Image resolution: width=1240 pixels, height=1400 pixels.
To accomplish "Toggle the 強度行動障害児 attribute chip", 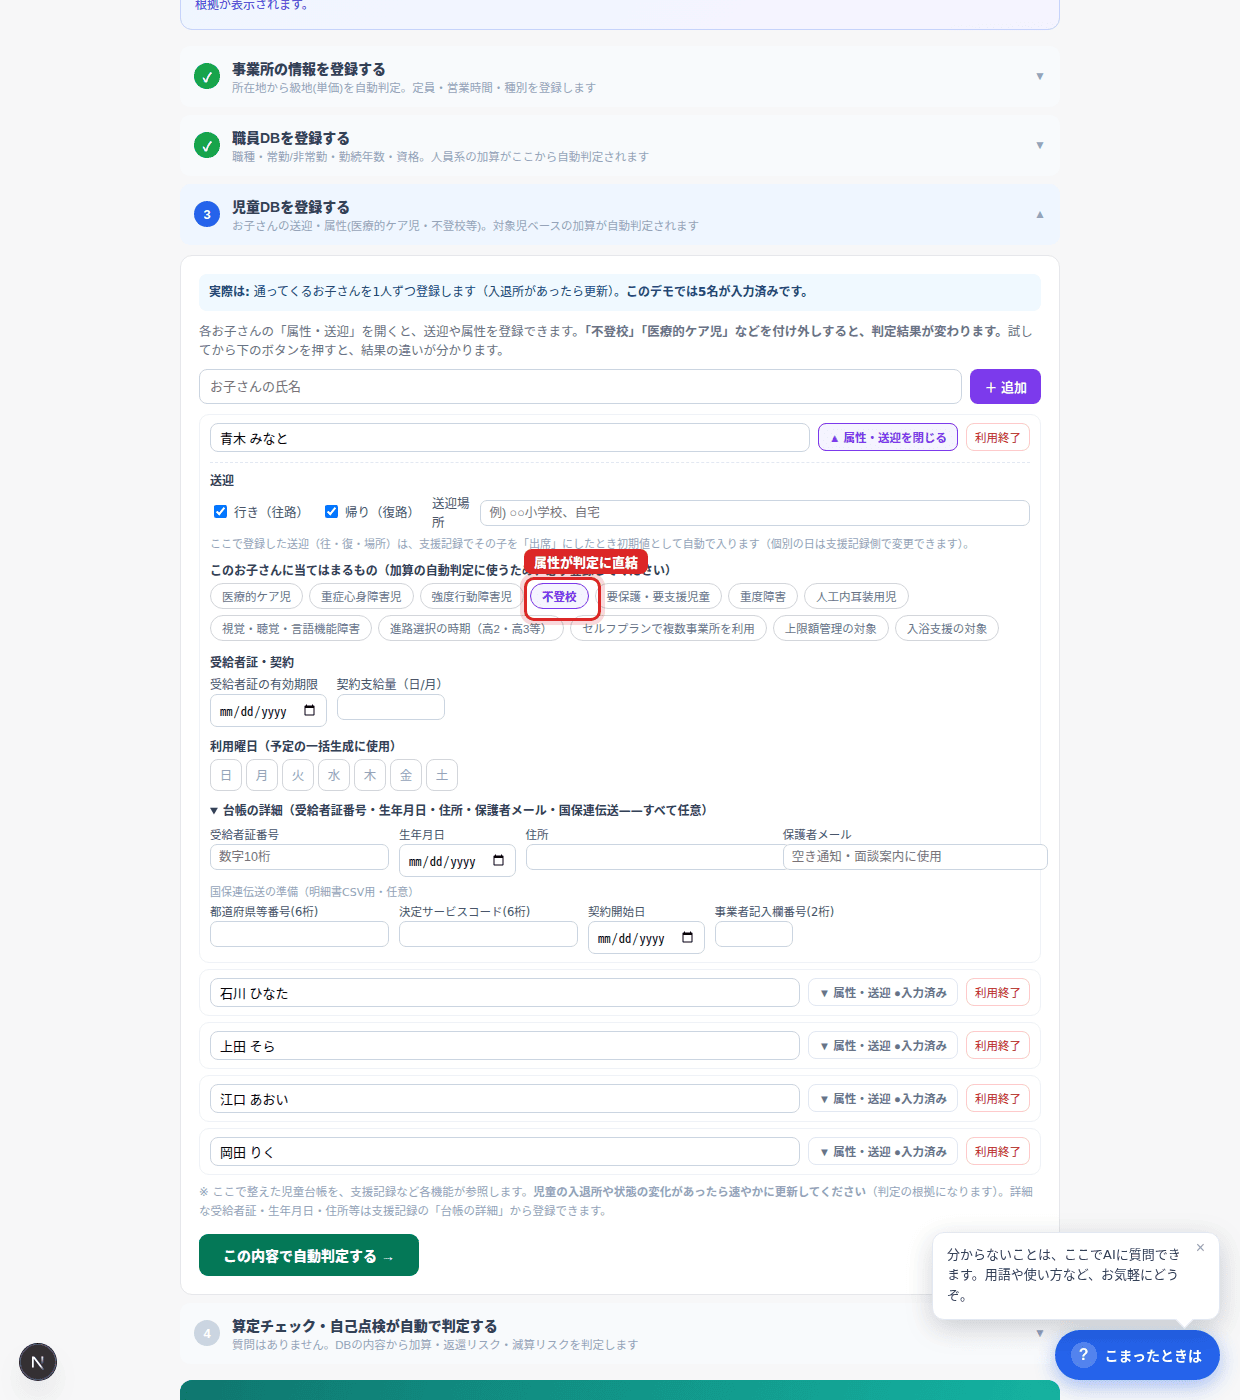I will (471, 597).
